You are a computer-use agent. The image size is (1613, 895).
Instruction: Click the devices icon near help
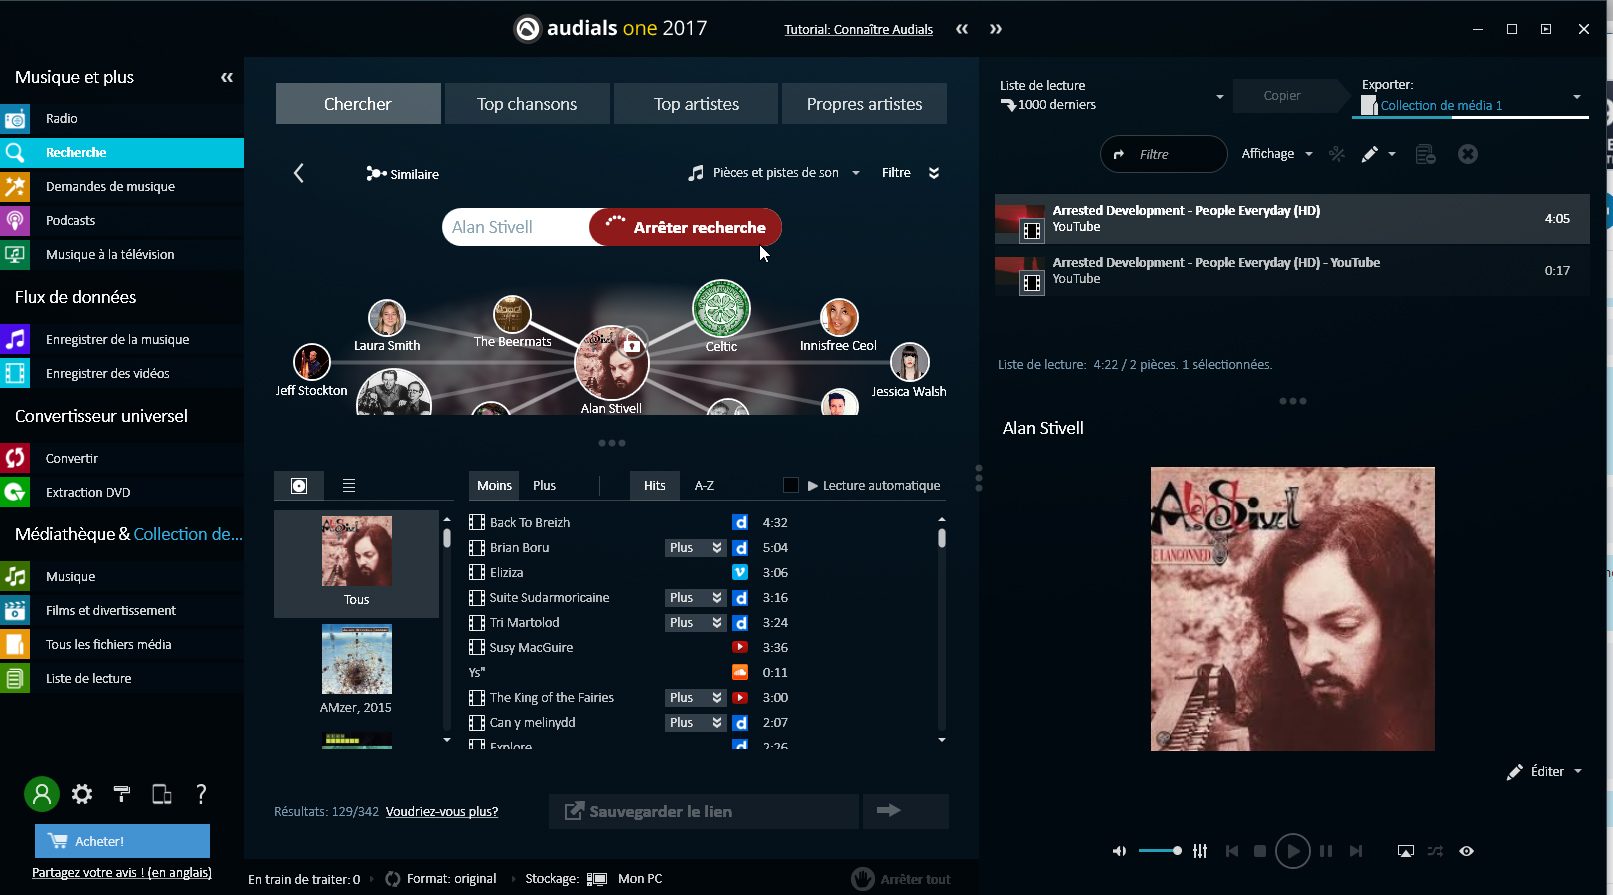tap(161, 794)
